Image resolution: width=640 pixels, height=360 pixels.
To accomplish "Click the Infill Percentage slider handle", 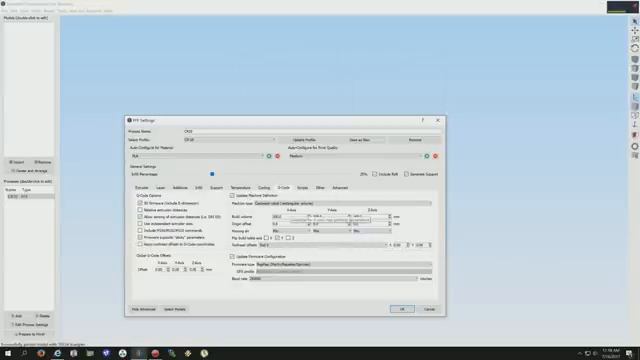I will (x=212, y=174).
